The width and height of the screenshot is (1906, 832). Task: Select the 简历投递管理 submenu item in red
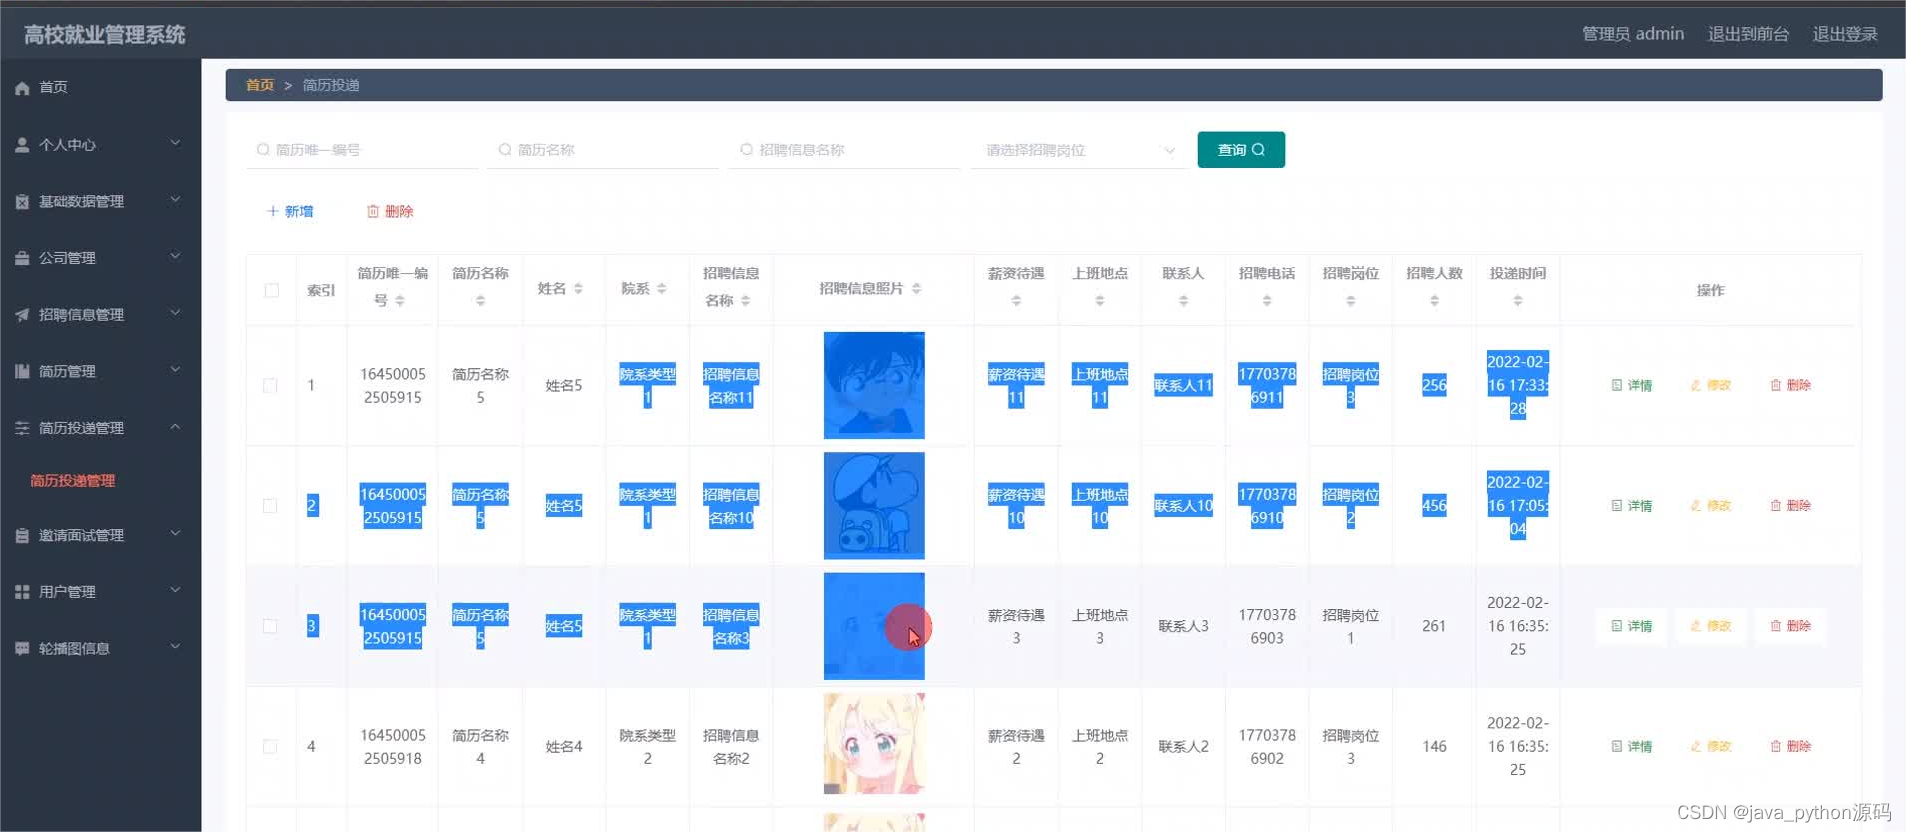coord(73,481)
